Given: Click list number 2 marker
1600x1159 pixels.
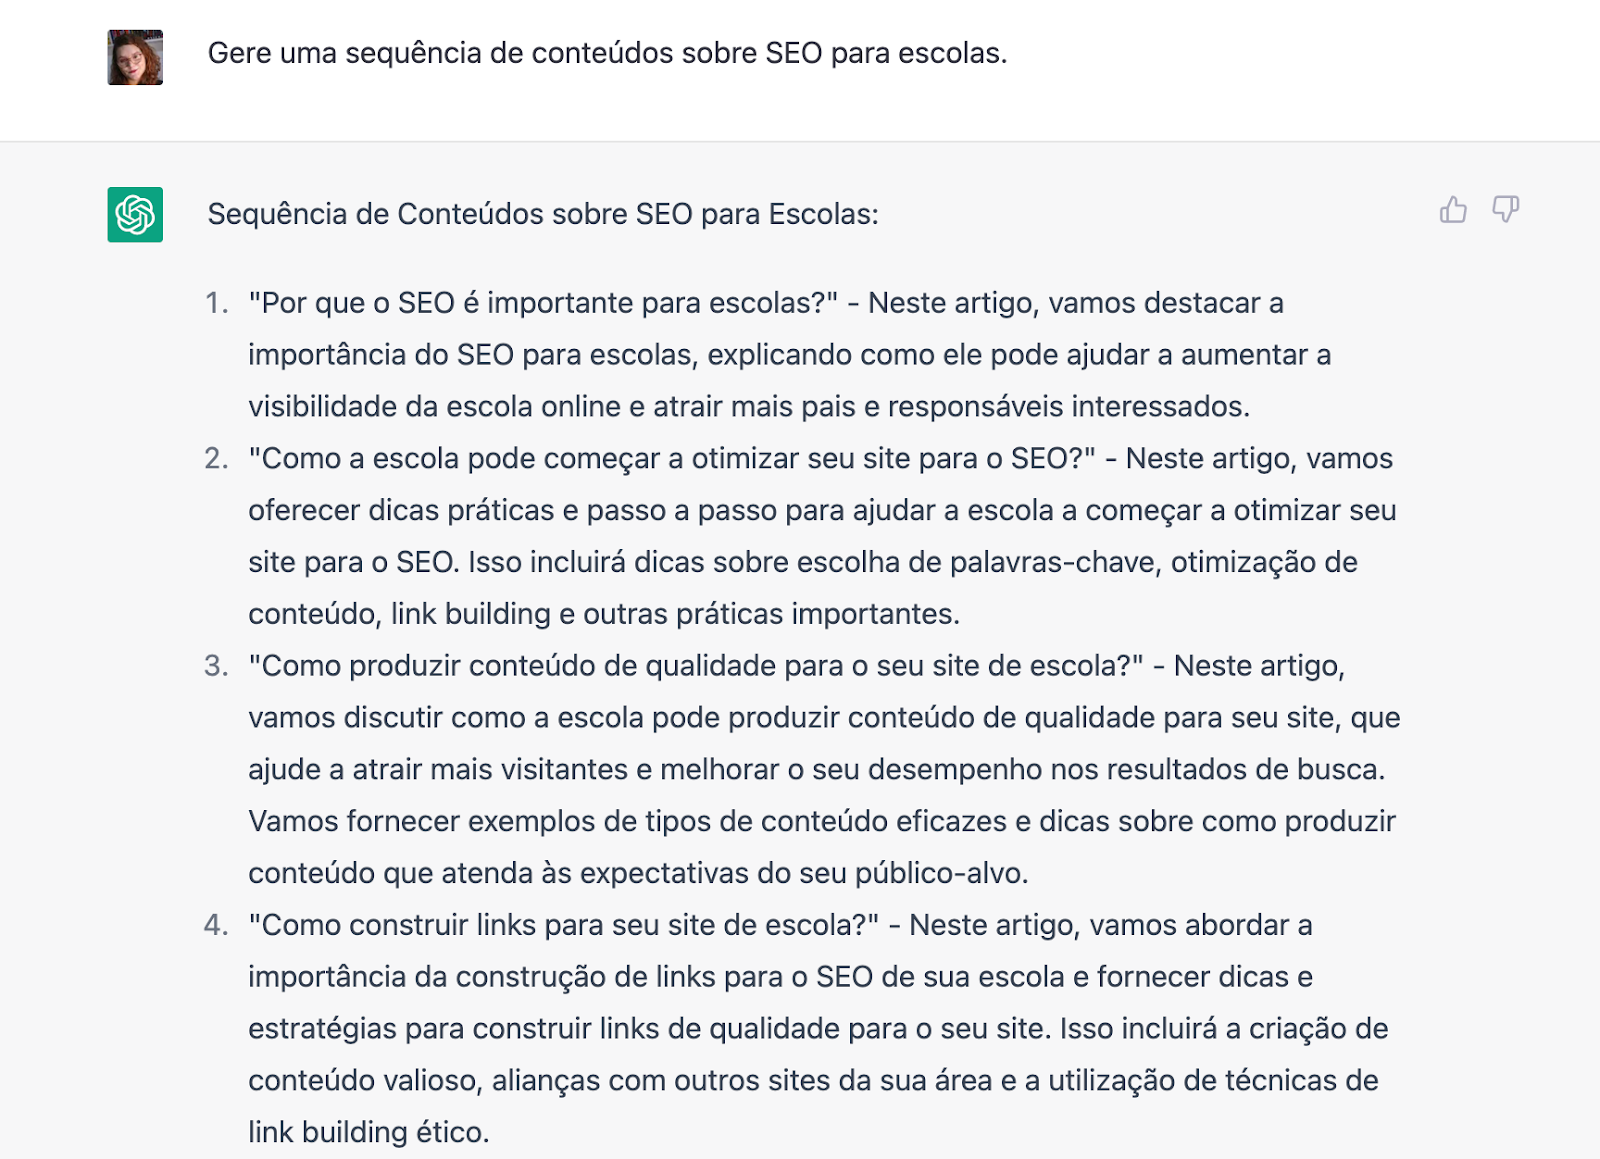Looking at the screenshot, I should (217, 458).
